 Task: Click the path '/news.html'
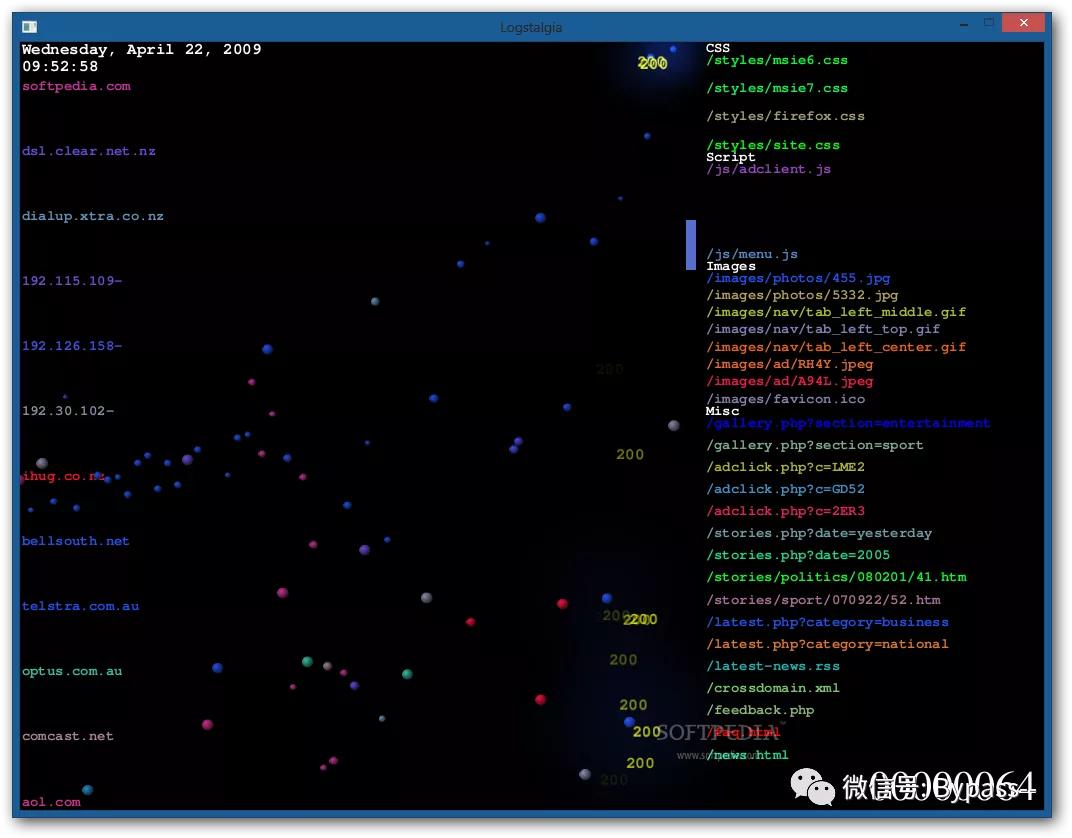point(748,755)
